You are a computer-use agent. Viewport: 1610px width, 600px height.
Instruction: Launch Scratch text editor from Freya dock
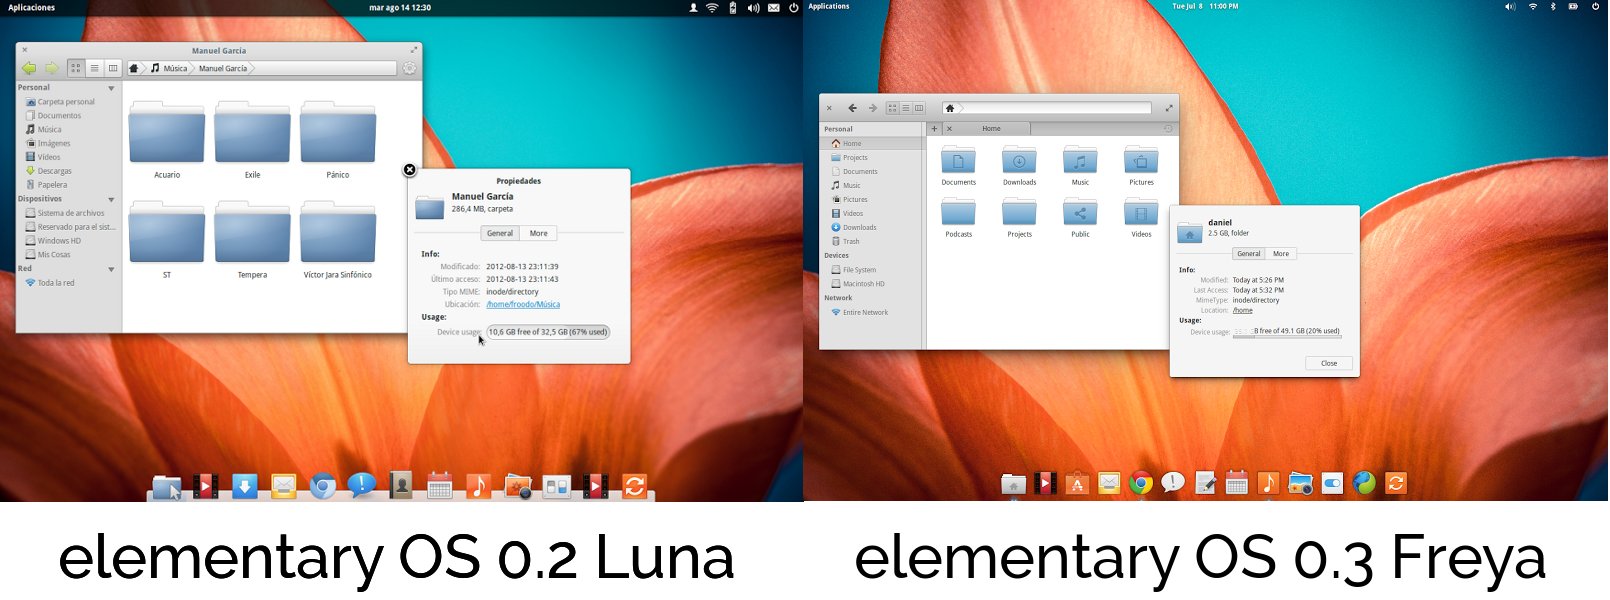[x=1205, y=484]
